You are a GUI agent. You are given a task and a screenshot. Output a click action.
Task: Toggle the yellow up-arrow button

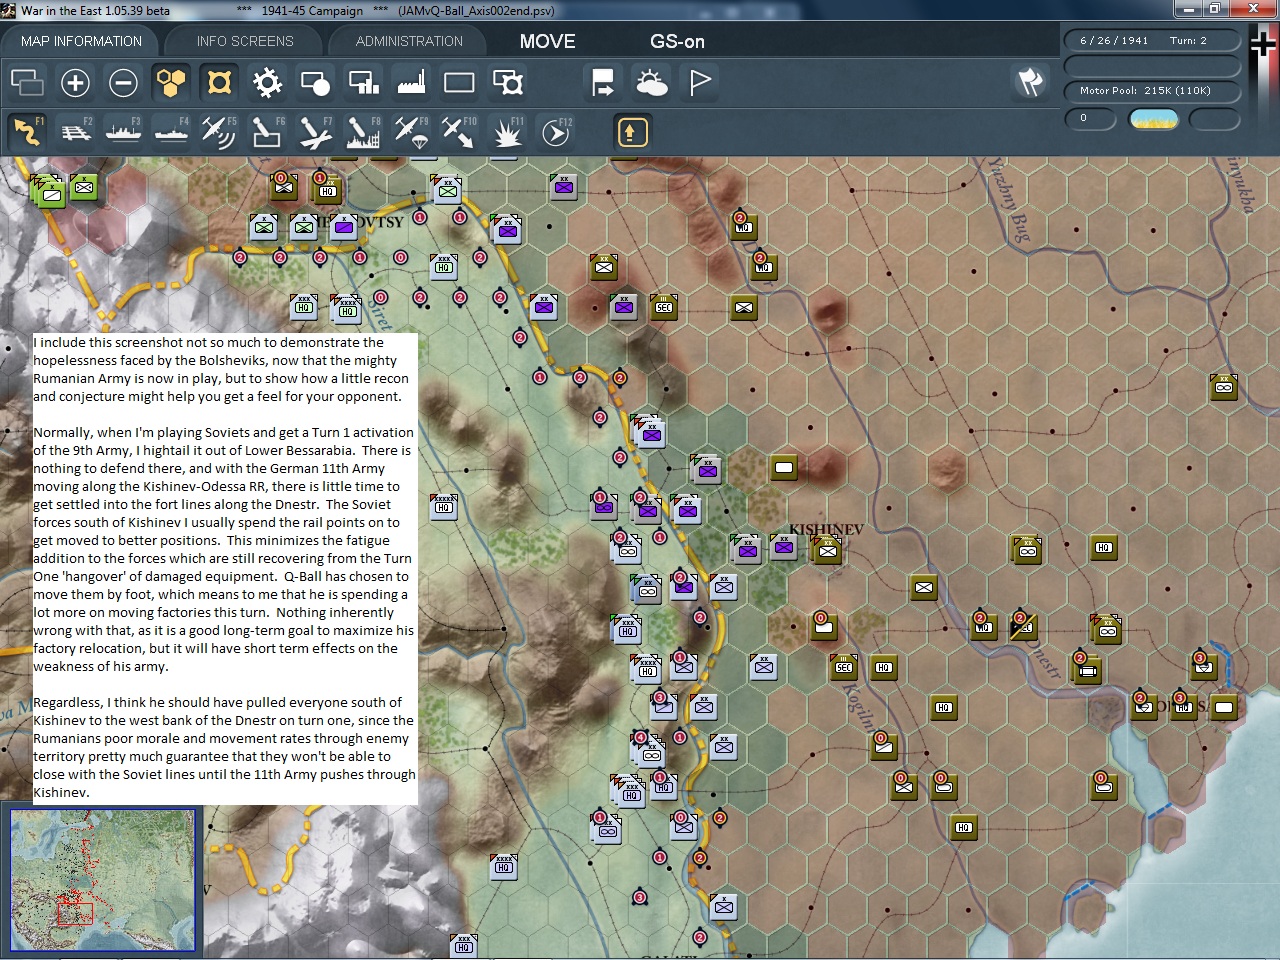click(632, 131)
